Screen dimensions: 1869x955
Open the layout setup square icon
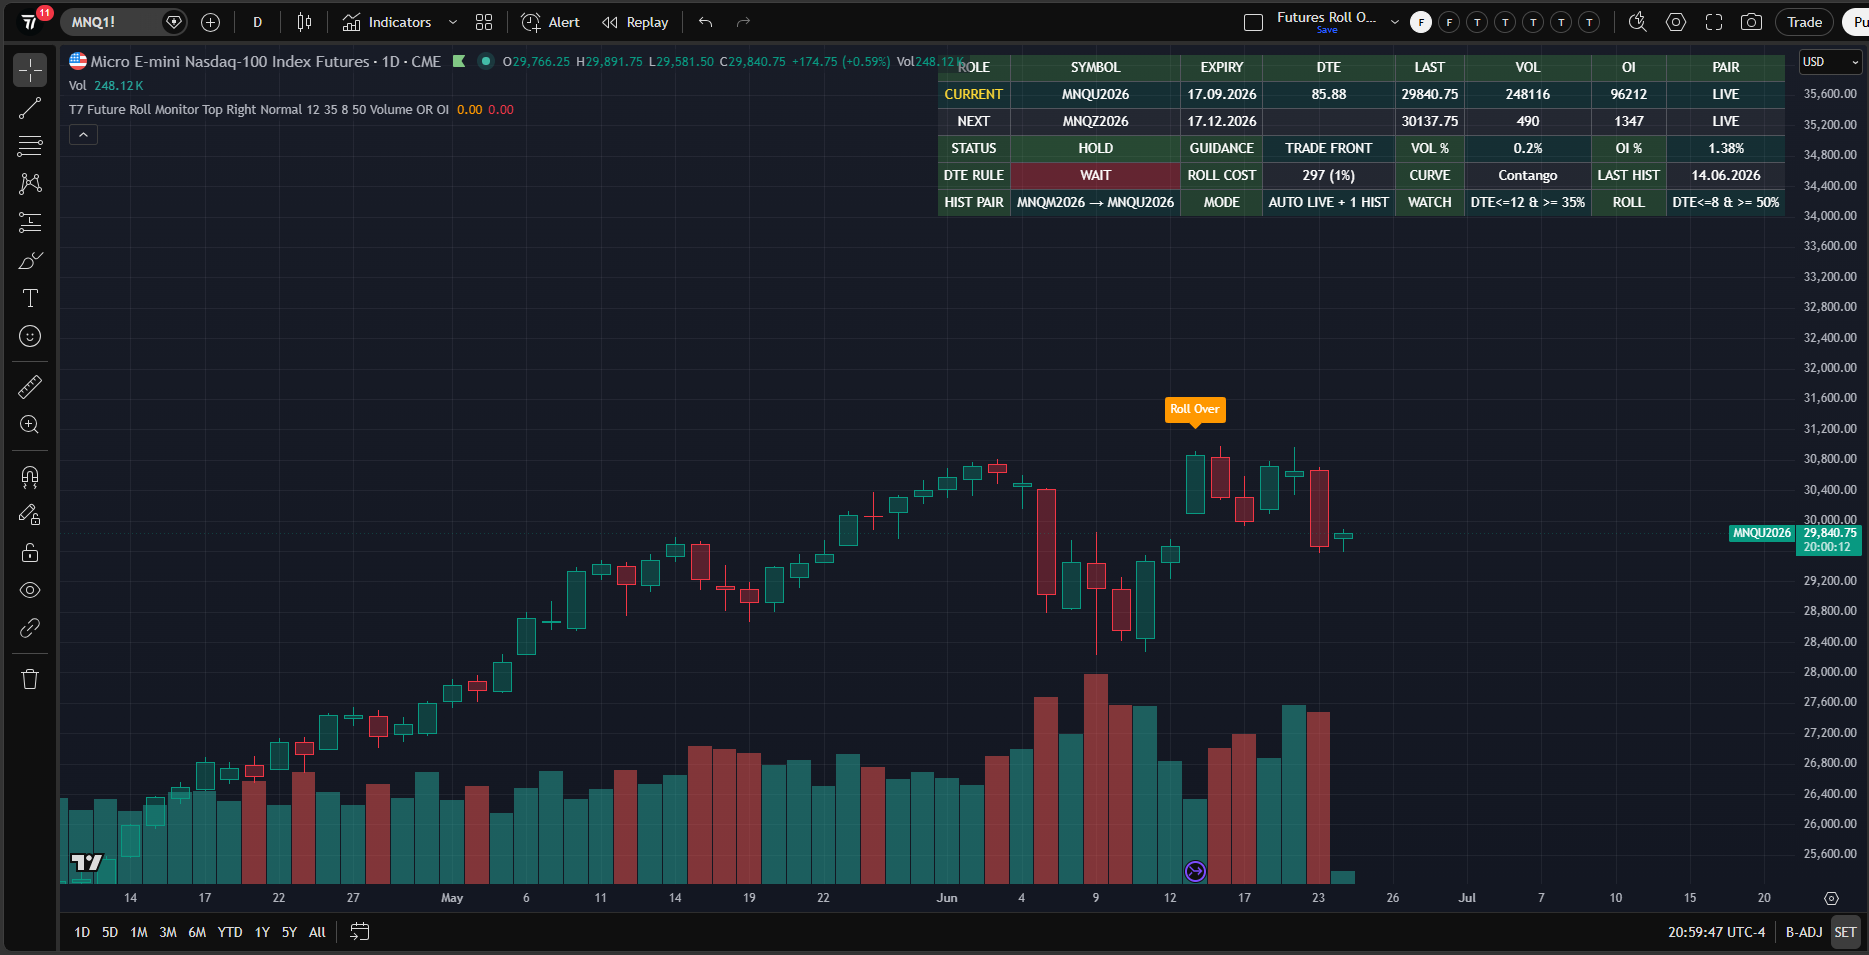1253,22
